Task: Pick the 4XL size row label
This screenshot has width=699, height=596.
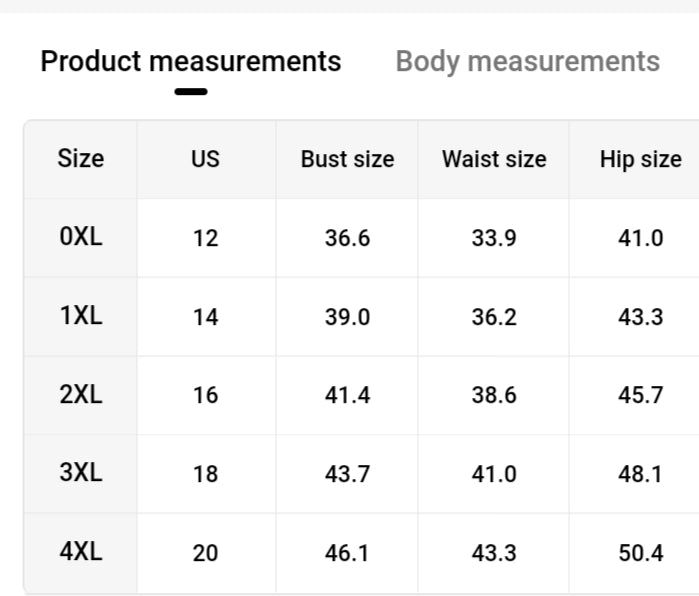Action: 80,551
